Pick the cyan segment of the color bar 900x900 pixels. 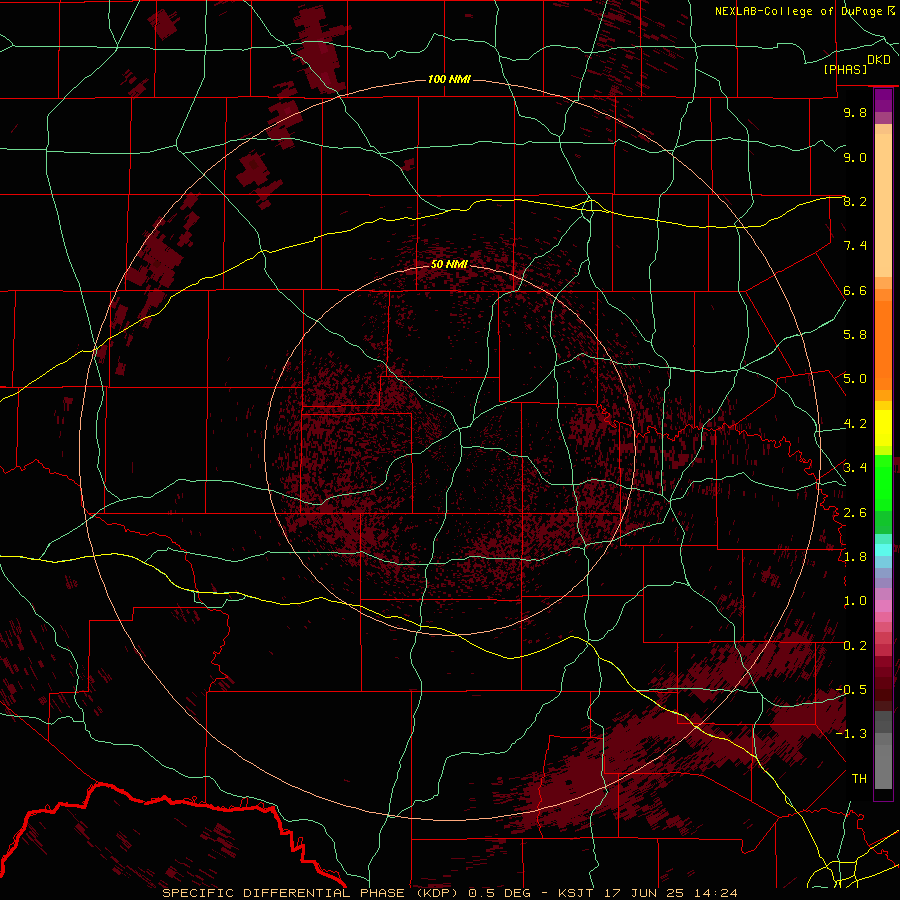883,549
